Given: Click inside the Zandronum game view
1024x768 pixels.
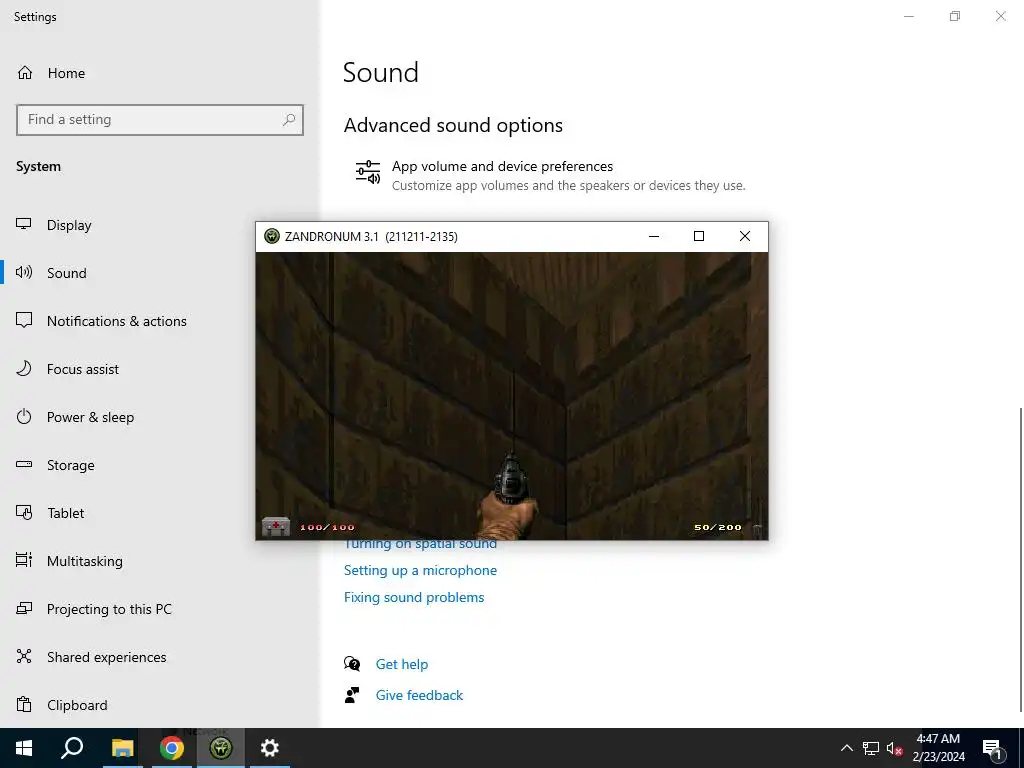Looking at the screenshot, I should coord(511,396).
